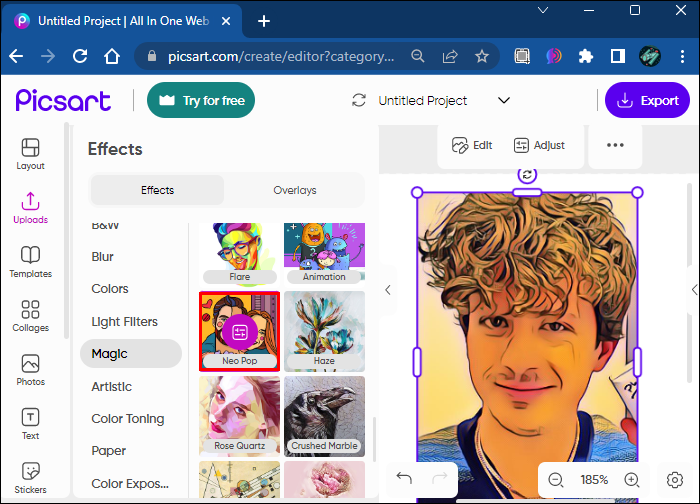
Task: Select the Color Exposure category
Action: [x=130, y=483]
